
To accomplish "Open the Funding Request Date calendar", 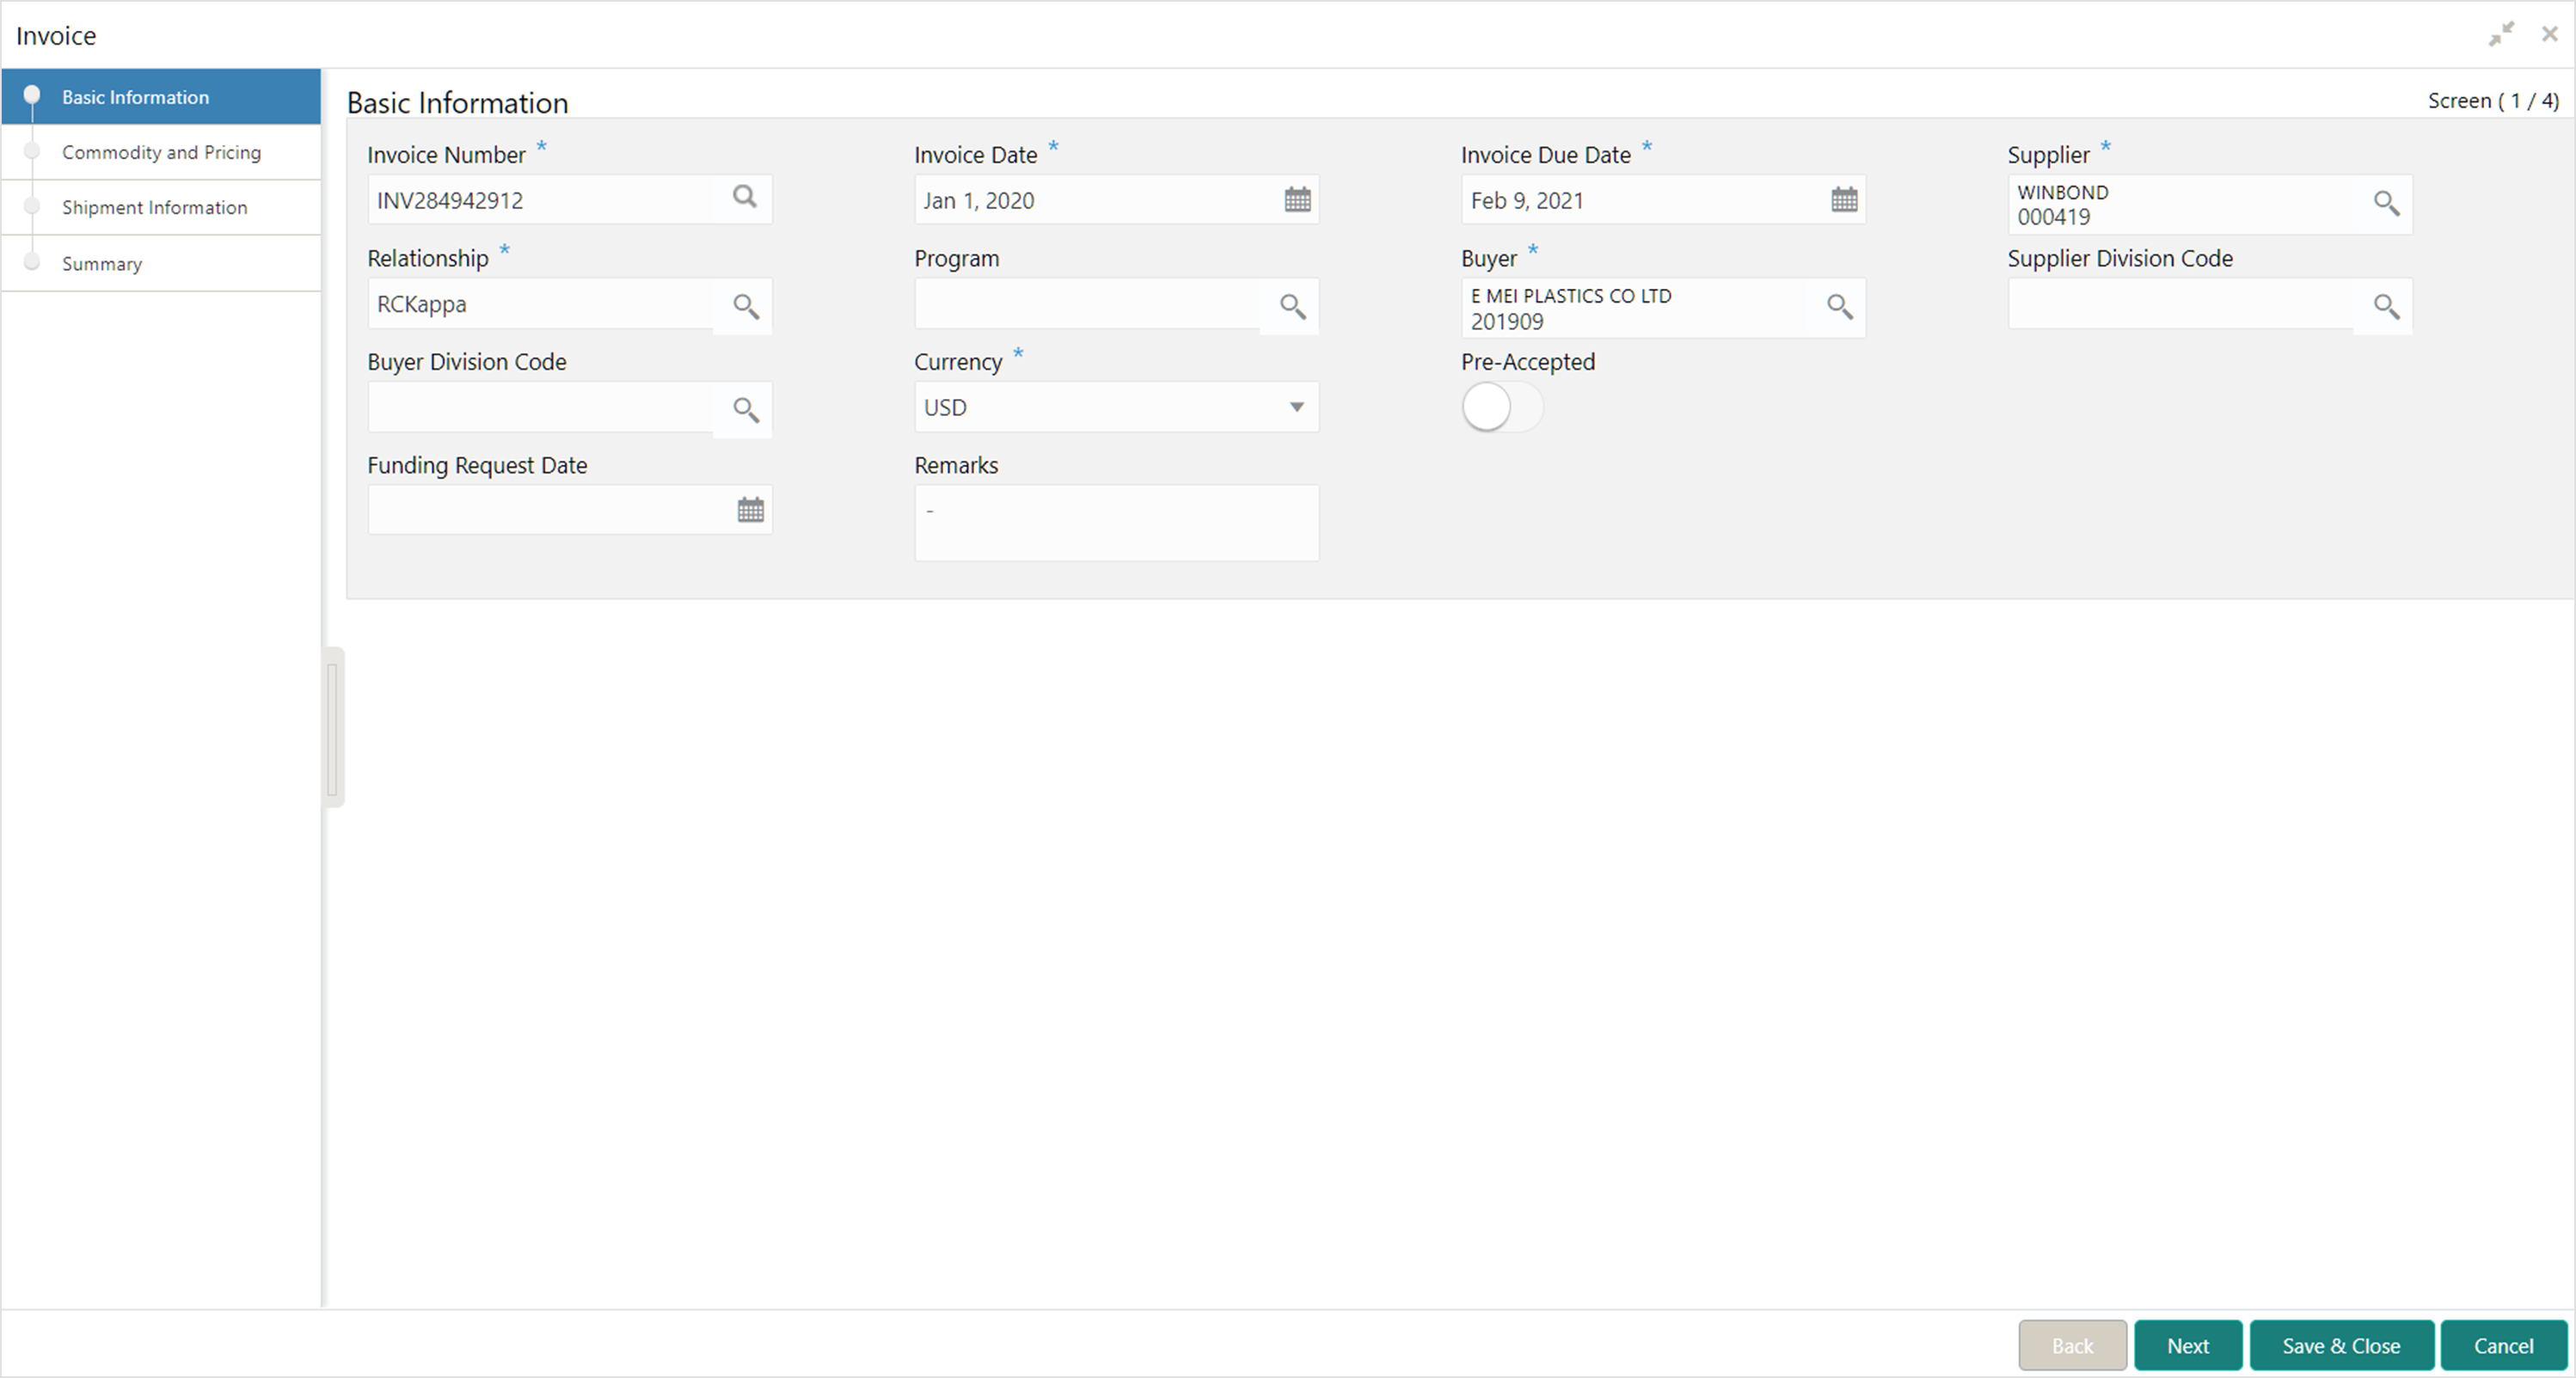I will tap(750, 510).
